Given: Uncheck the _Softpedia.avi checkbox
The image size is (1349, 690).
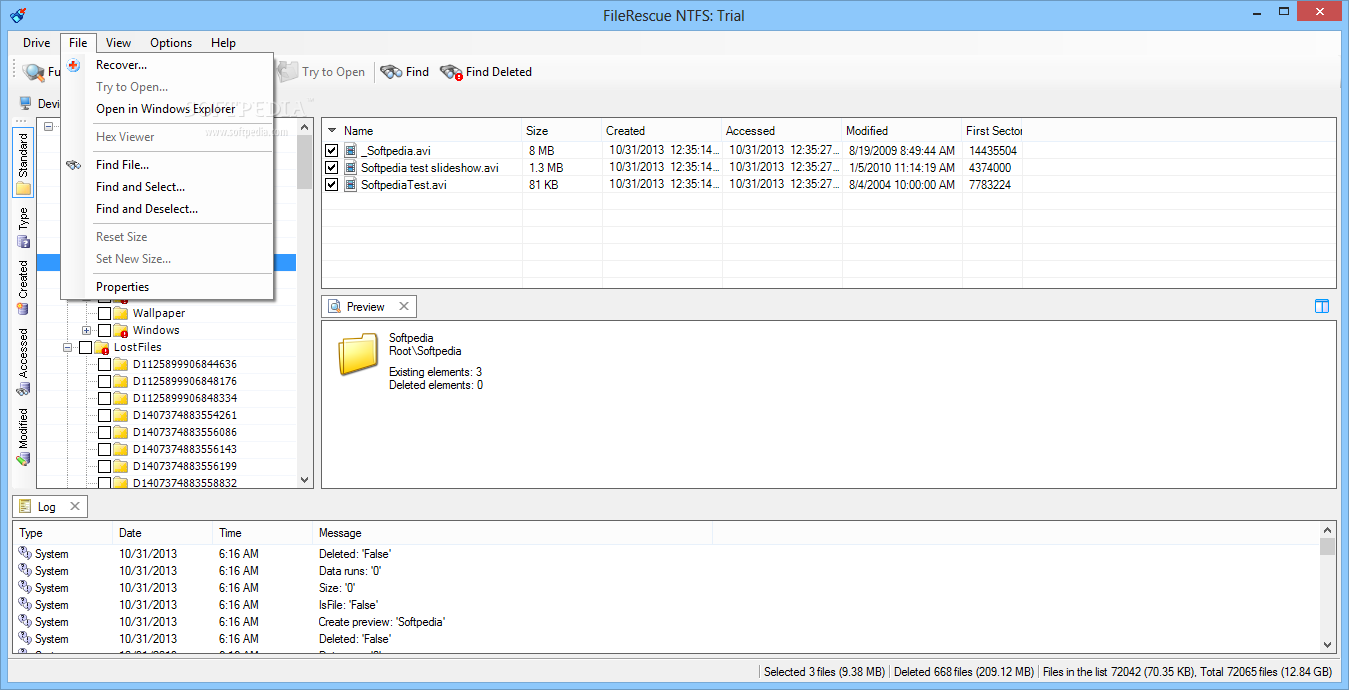Looking at the screenshot, I should point(332,151).
